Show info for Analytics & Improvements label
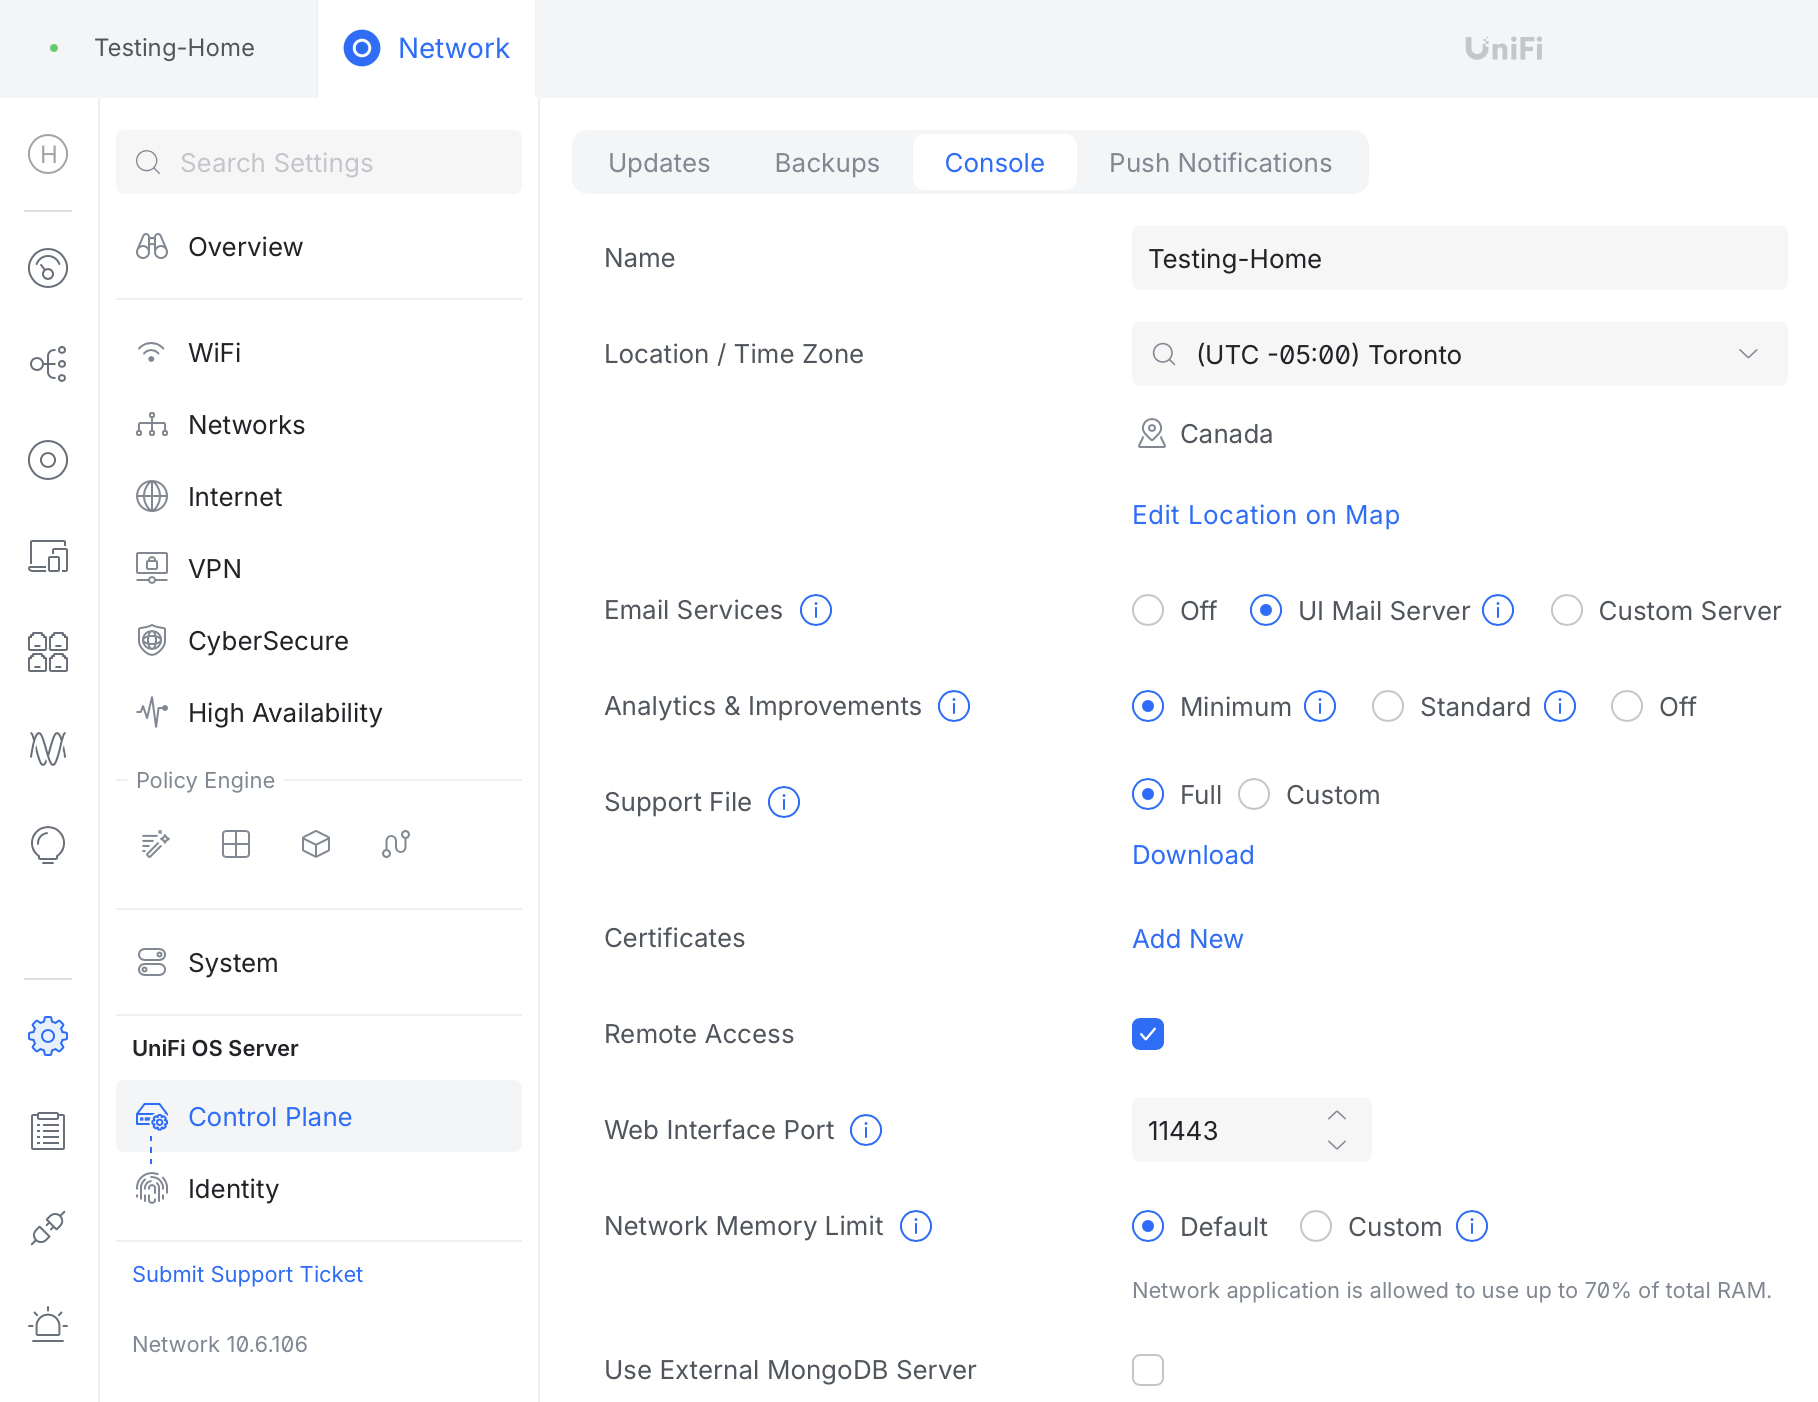 pyautogui.click(x=954, y=706)
